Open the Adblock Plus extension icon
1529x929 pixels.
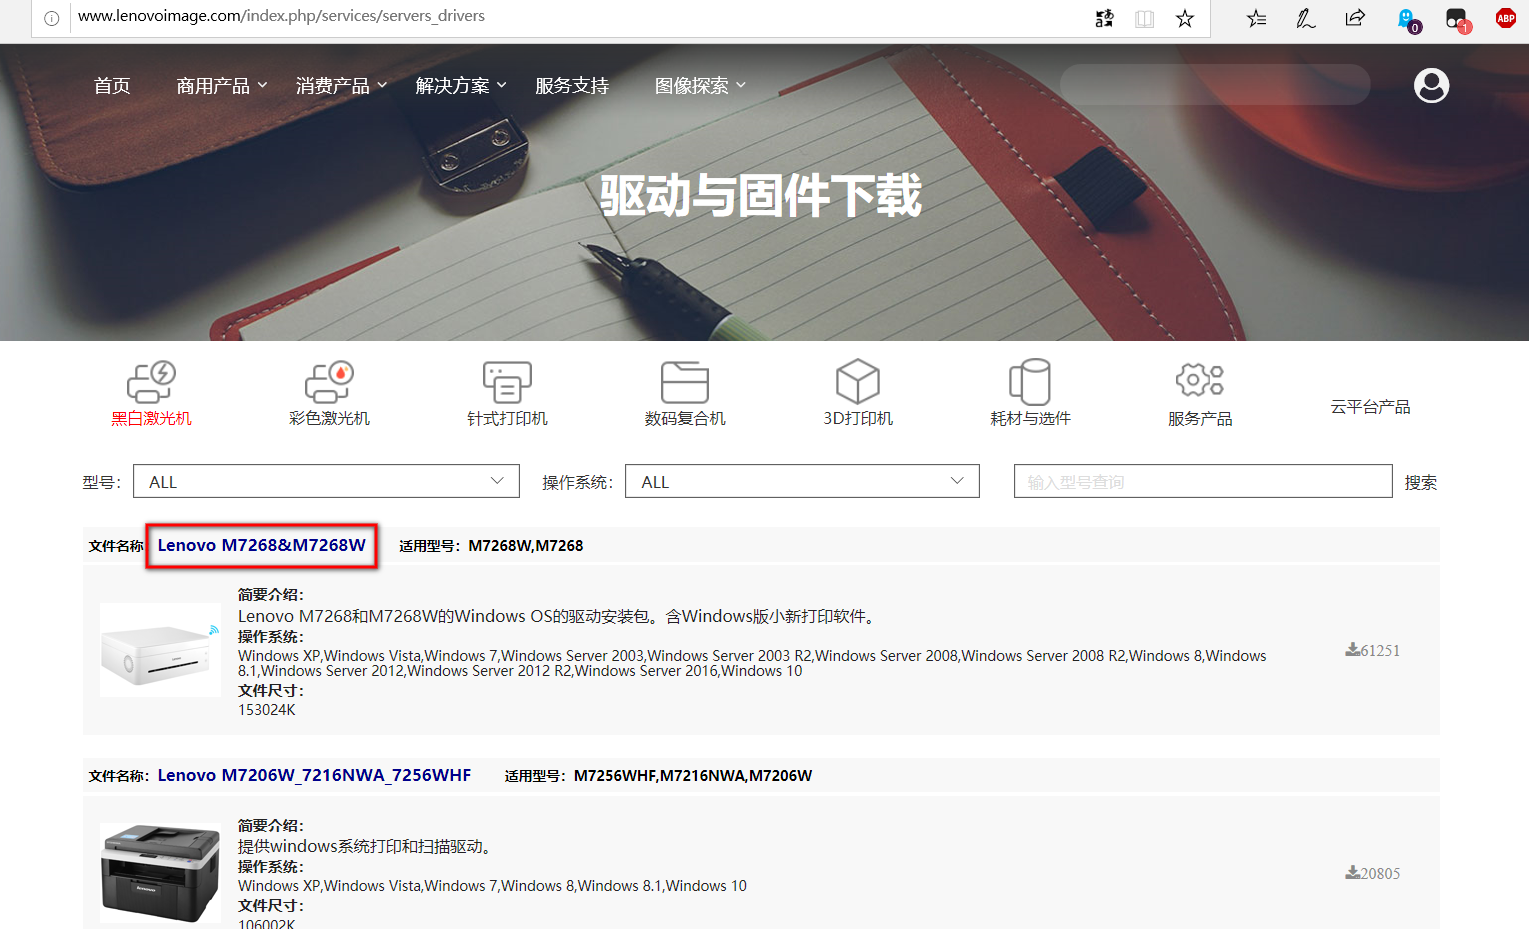(1505, 18)
